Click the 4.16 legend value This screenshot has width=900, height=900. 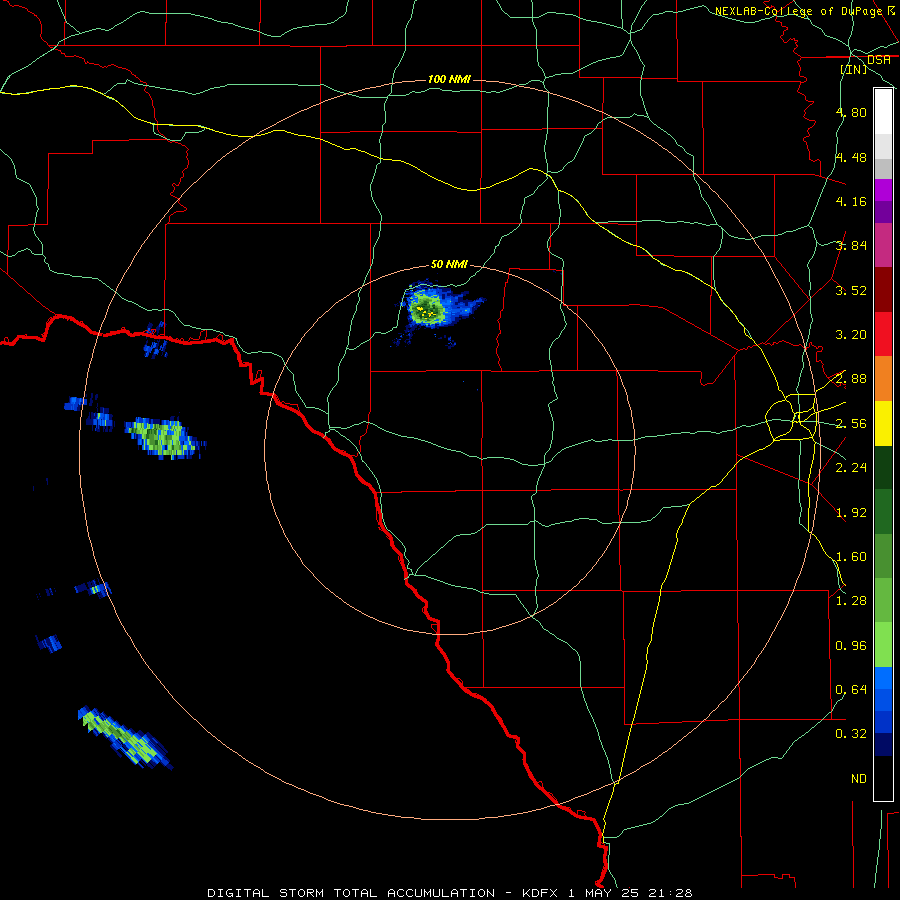[x=851, y=201]
